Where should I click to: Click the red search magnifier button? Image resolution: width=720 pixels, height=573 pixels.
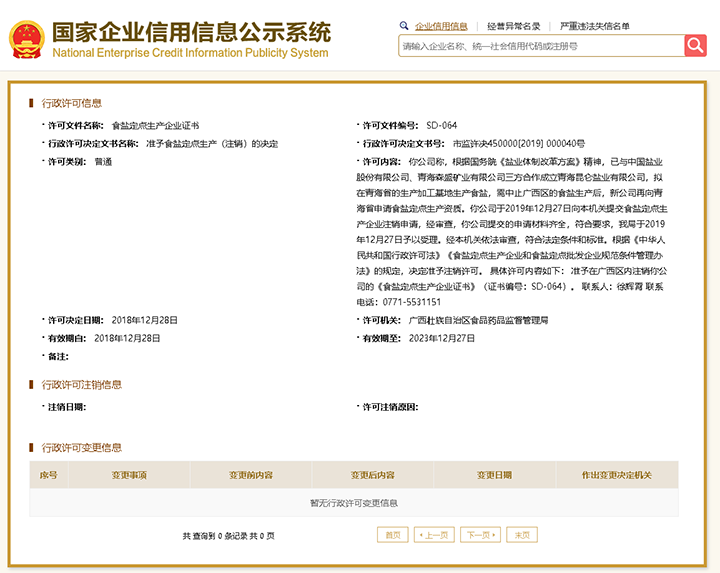695,45
